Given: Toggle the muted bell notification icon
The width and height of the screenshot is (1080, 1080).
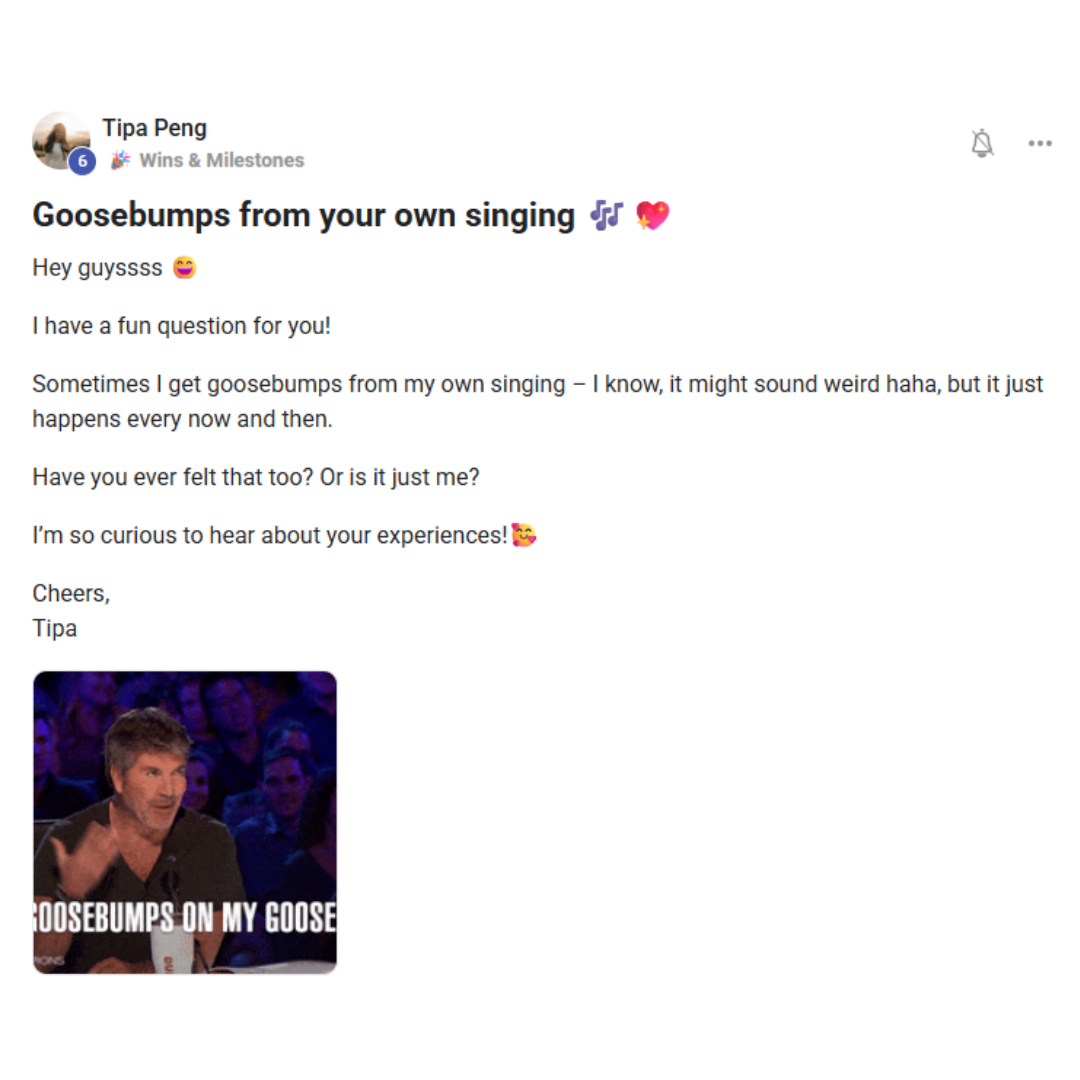Looking at the screenshot, I should coord(982,144).
